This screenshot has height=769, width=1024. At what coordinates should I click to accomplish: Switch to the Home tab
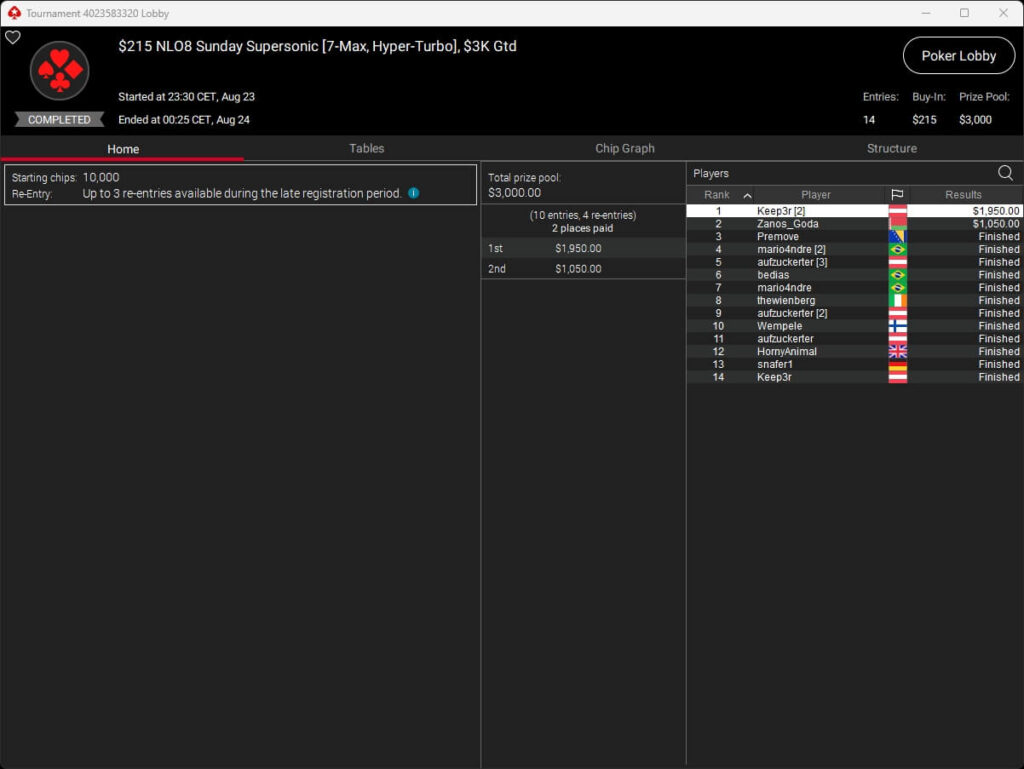pyautogui.click(x=123, y=149)
